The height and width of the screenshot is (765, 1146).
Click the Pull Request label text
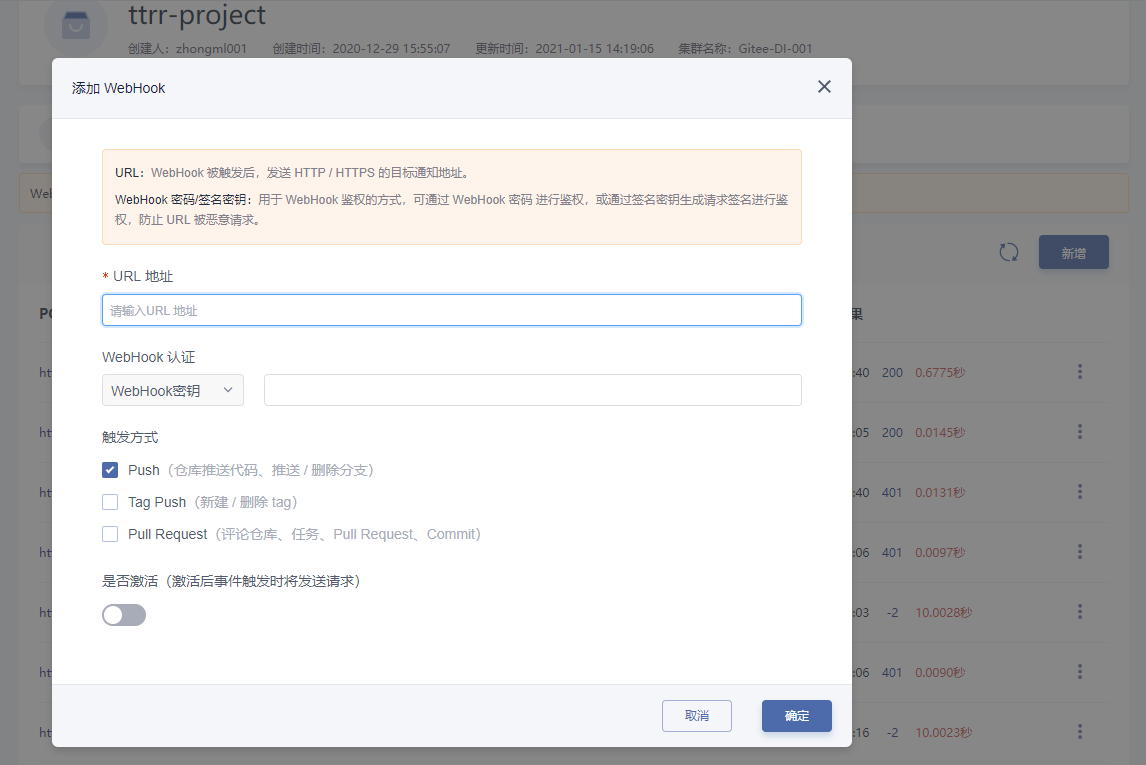(x=167, y=534)
